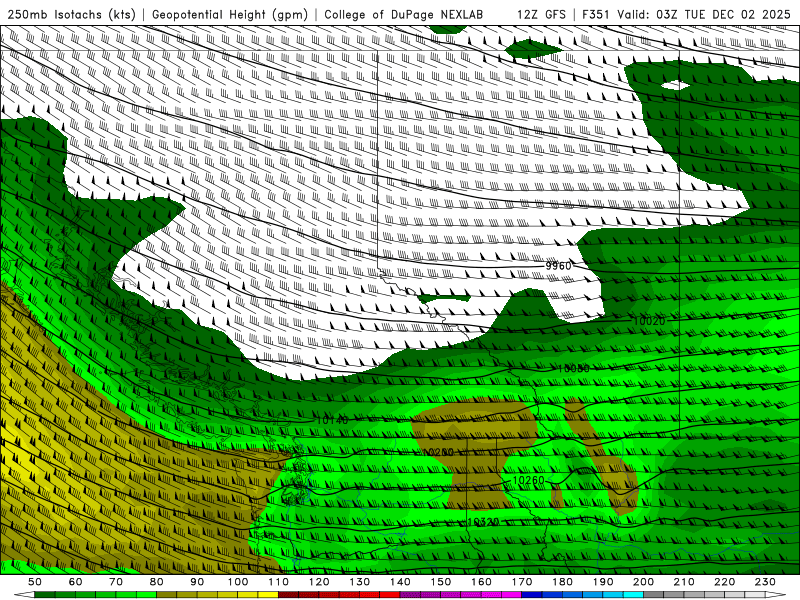Click the 10320 height contour label
Viewport: 800px width, 600px height.
click(483, 522)
